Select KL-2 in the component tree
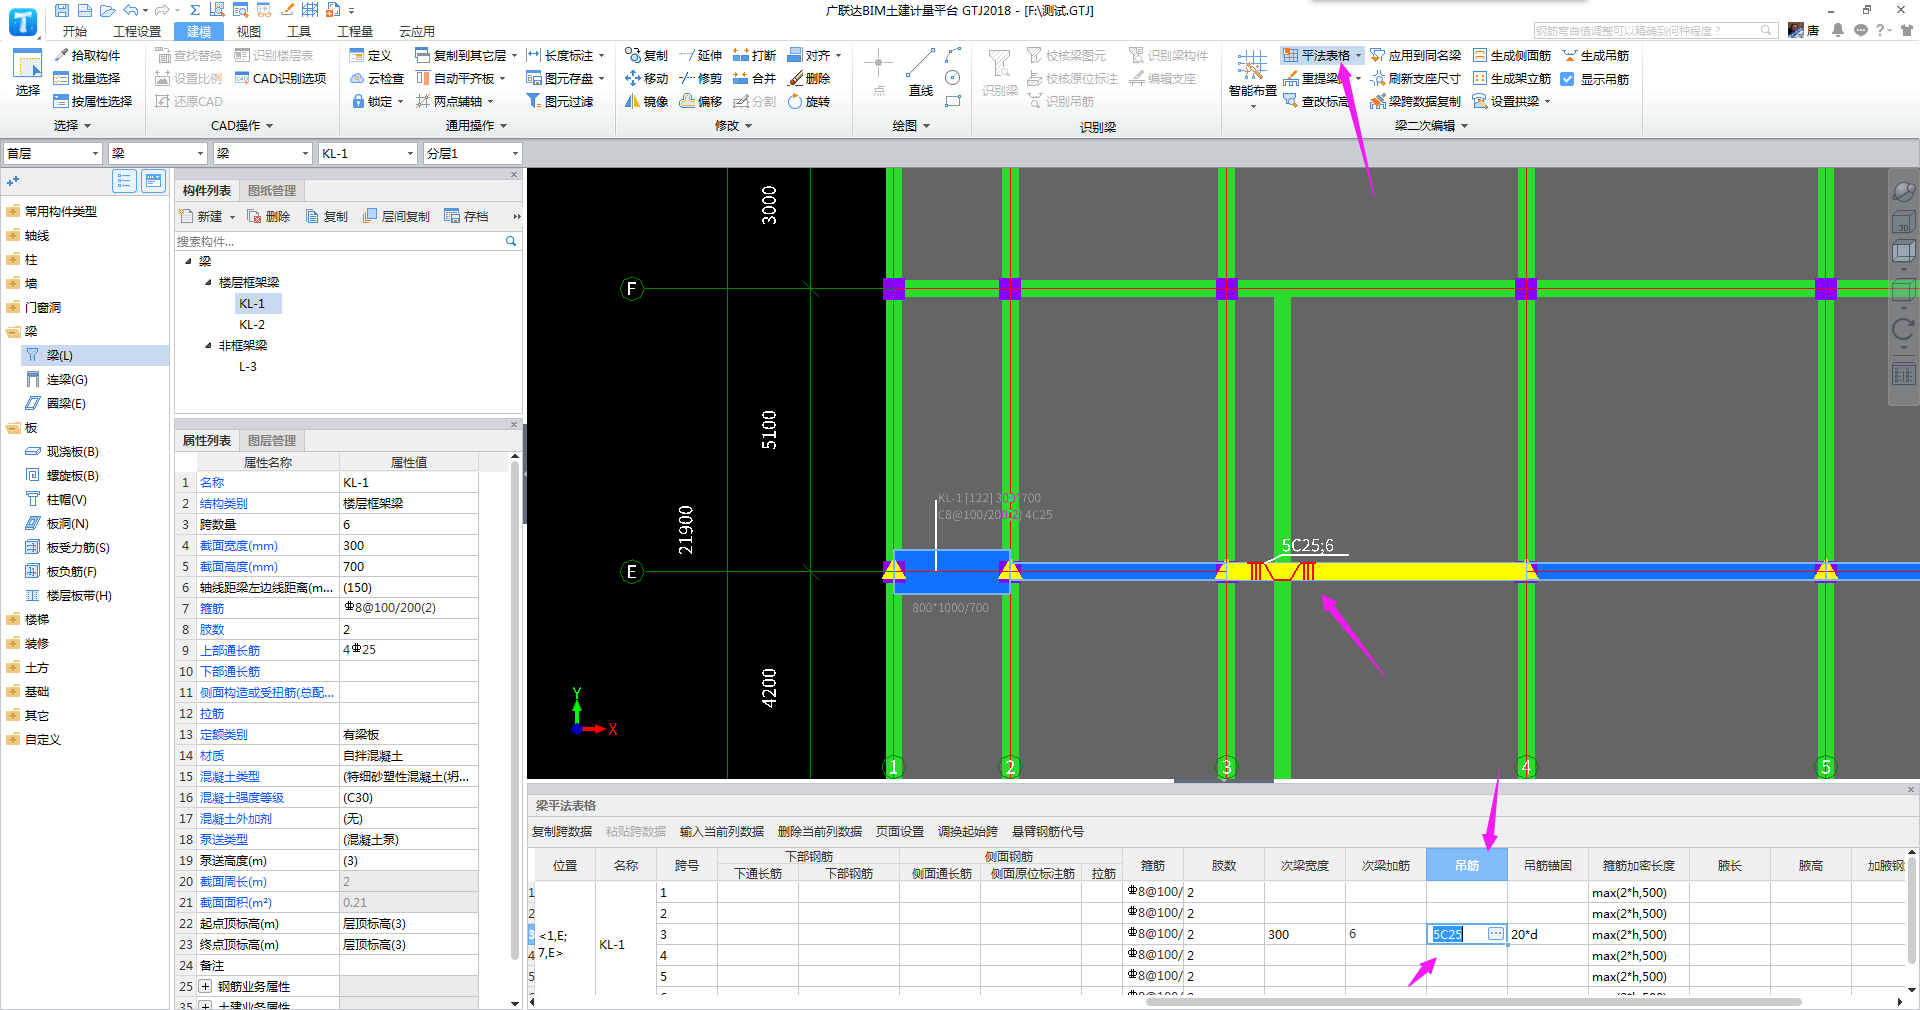The height and width of the screenshot is (1010, 1920). tap(252, 325)
